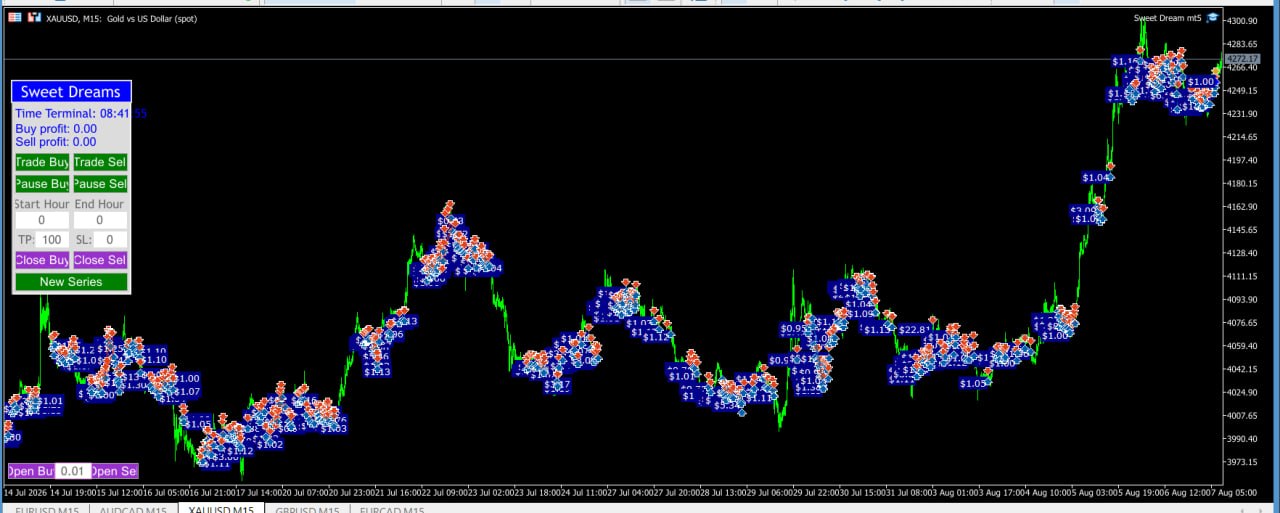Image resolution: width=1280 pixels, height=513 pixels.
Task: Click the Sweet Dream mt5 expert hat icon
Action: (x=1213, y=18)
